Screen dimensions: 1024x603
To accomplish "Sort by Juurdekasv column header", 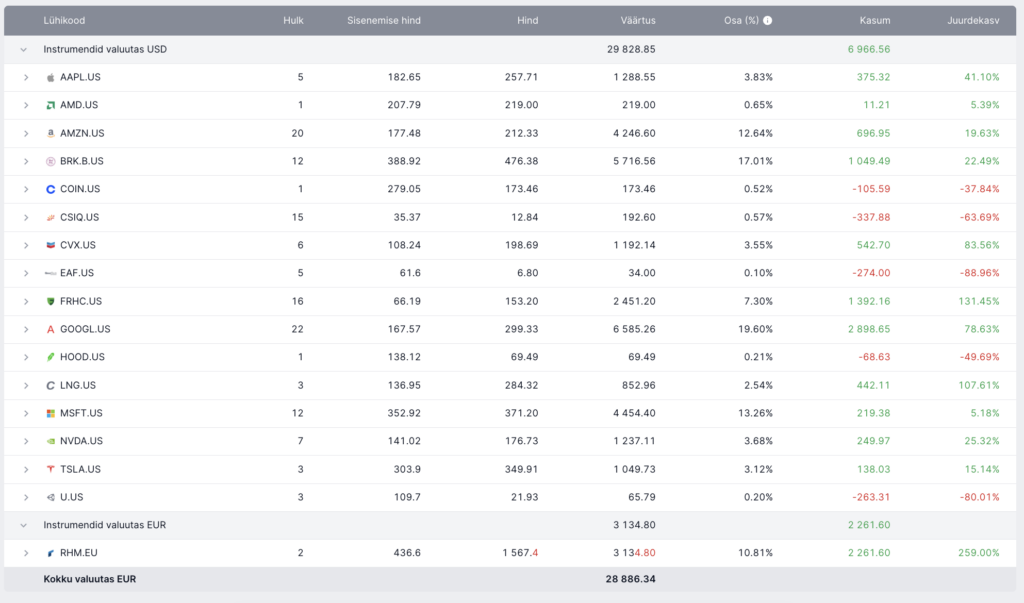I will [x=973, y=20].
